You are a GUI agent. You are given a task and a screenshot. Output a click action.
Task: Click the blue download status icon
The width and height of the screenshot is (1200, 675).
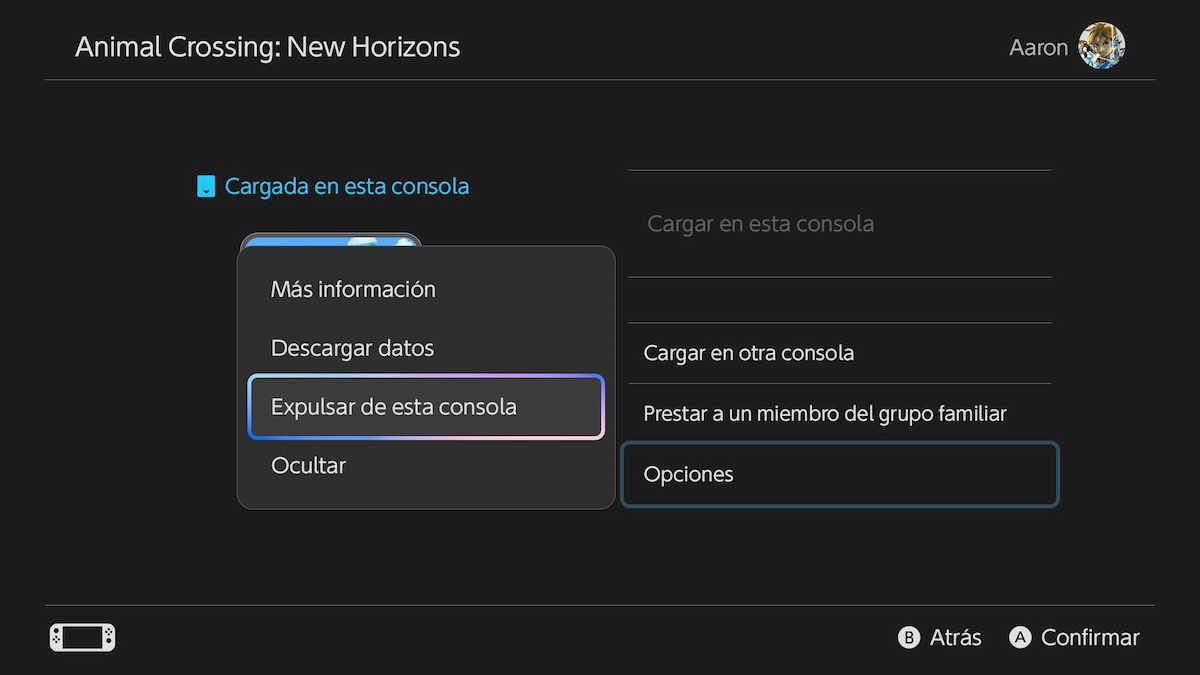[205, 185]
